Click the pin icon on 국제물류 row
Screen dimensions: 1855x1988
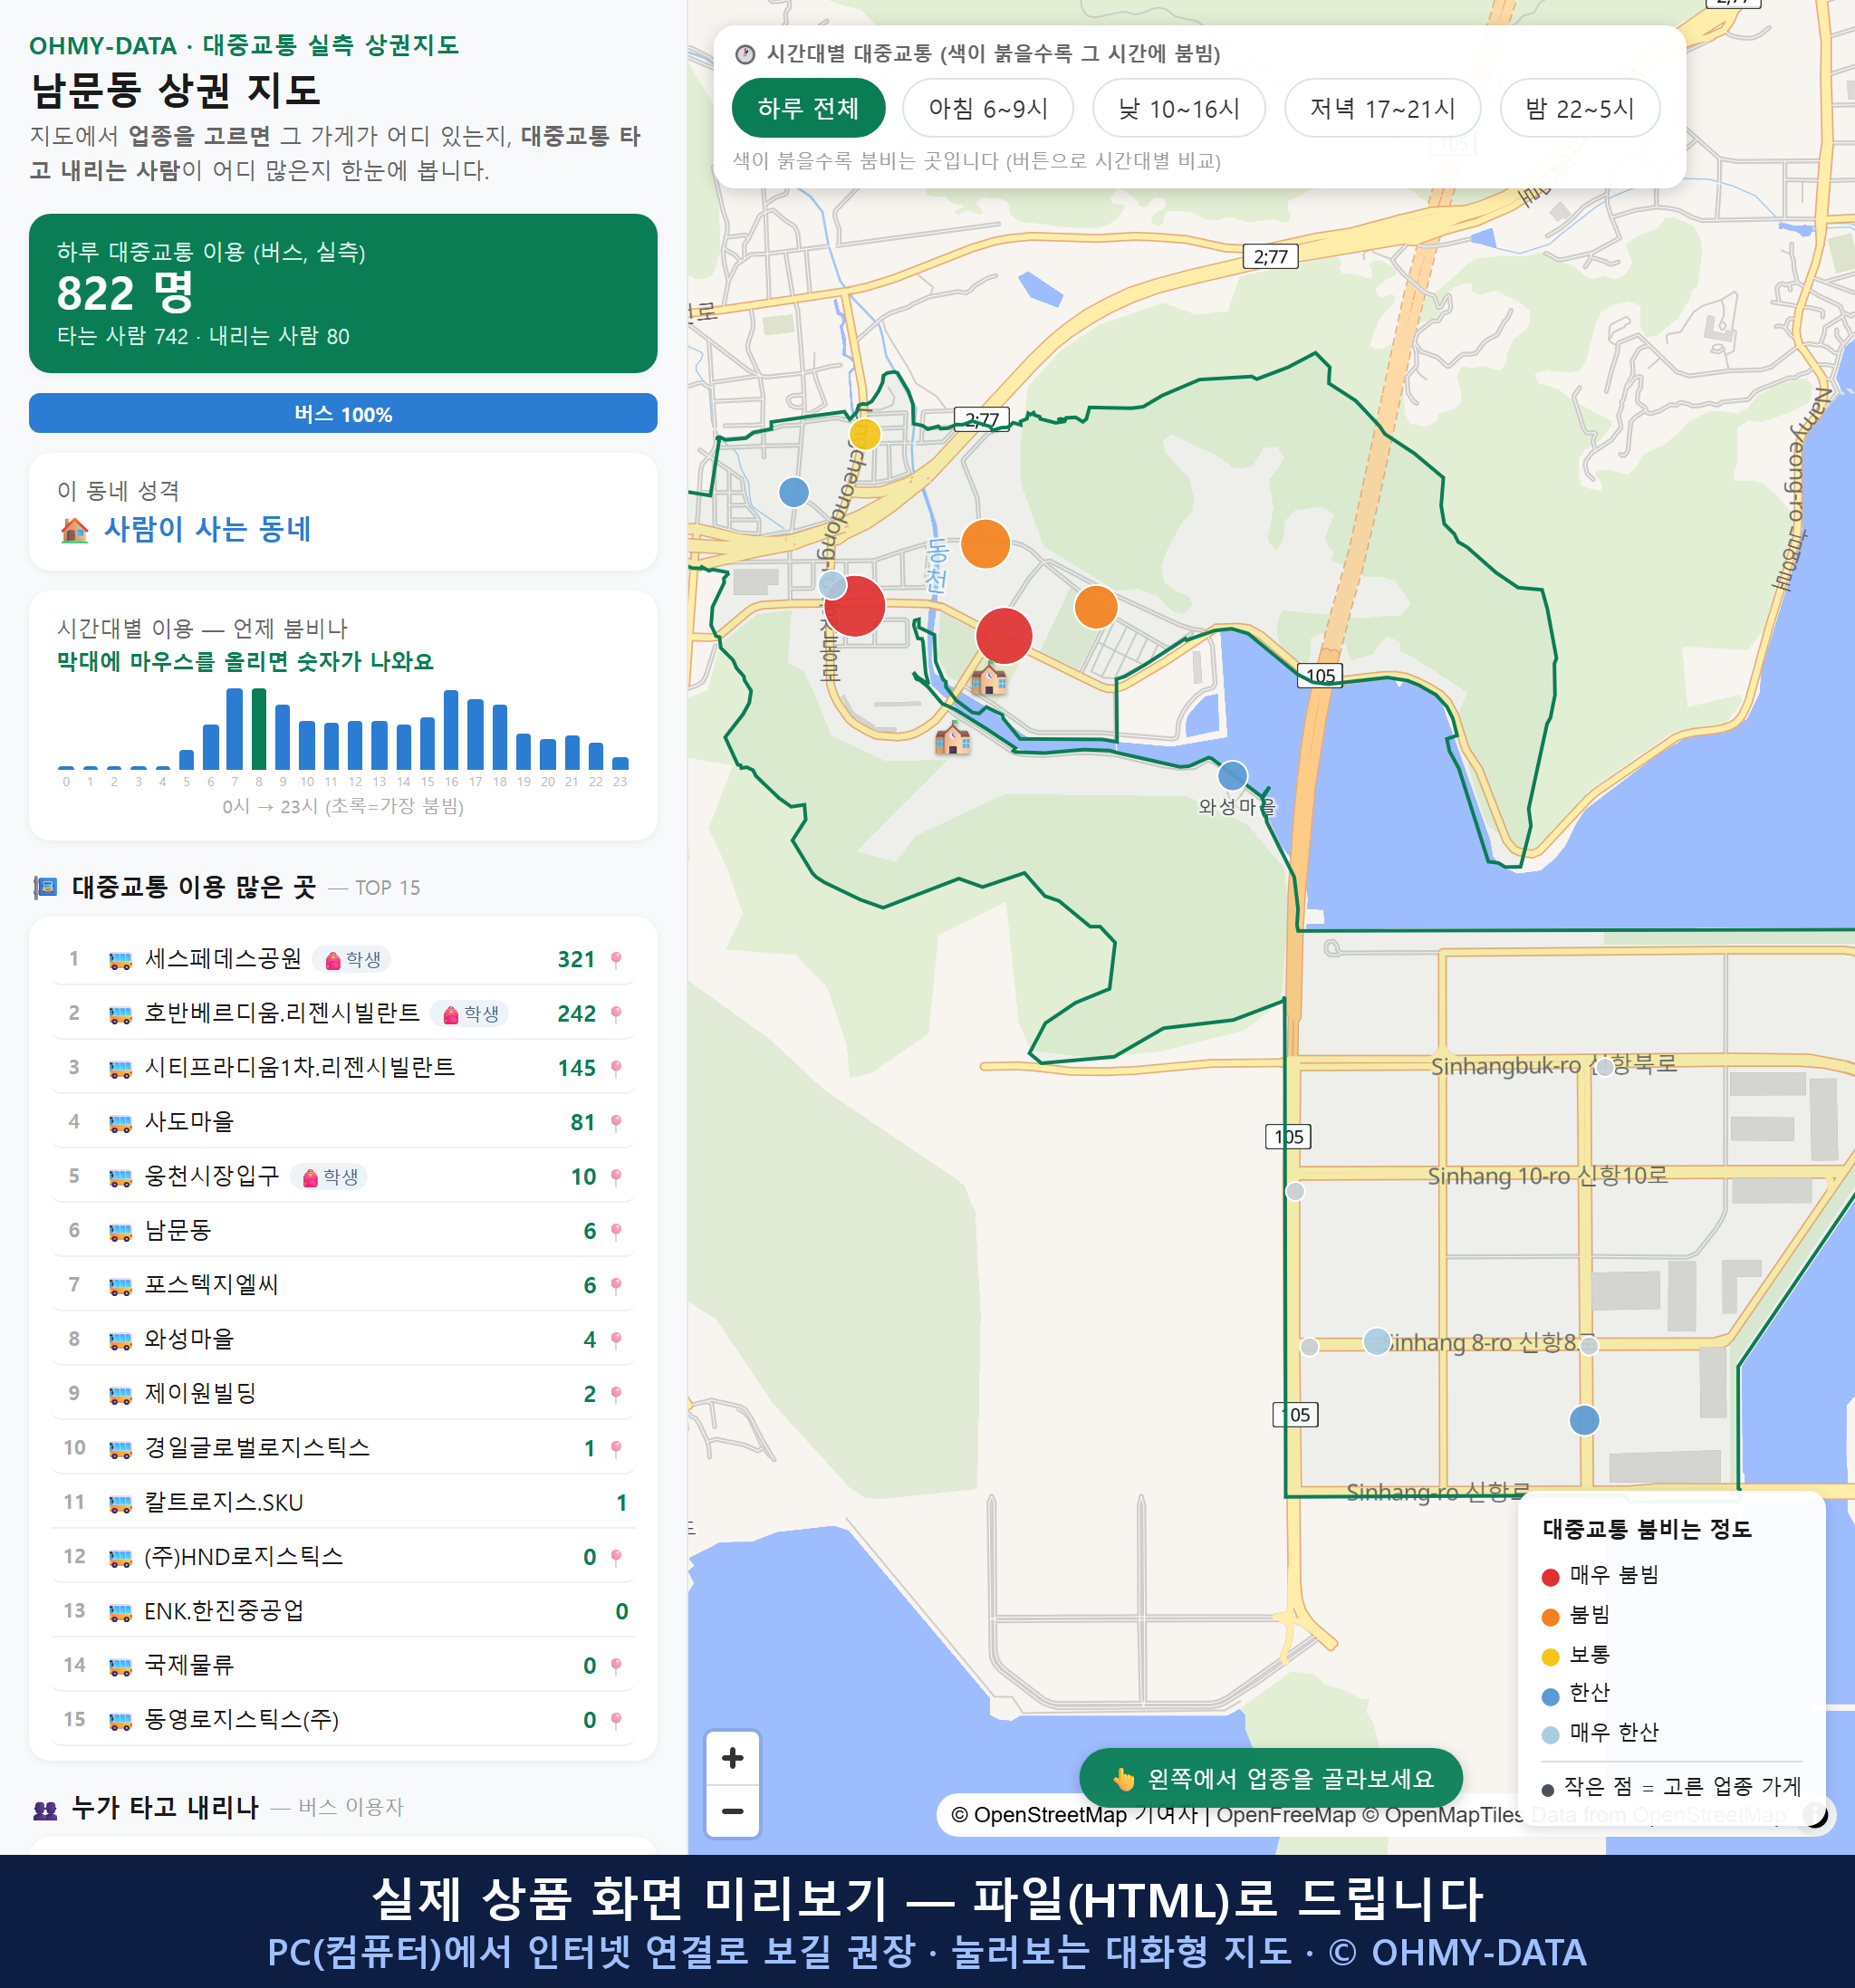pos(616,1666)
